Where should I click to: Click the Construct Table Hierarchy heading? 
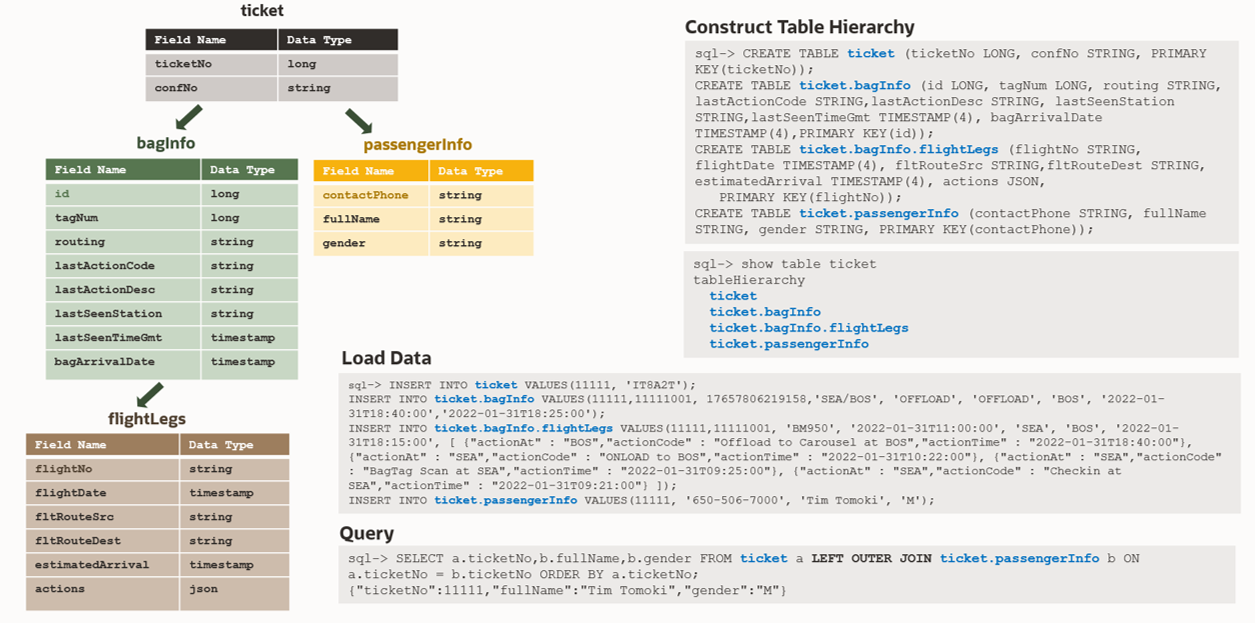coord(799,27)
